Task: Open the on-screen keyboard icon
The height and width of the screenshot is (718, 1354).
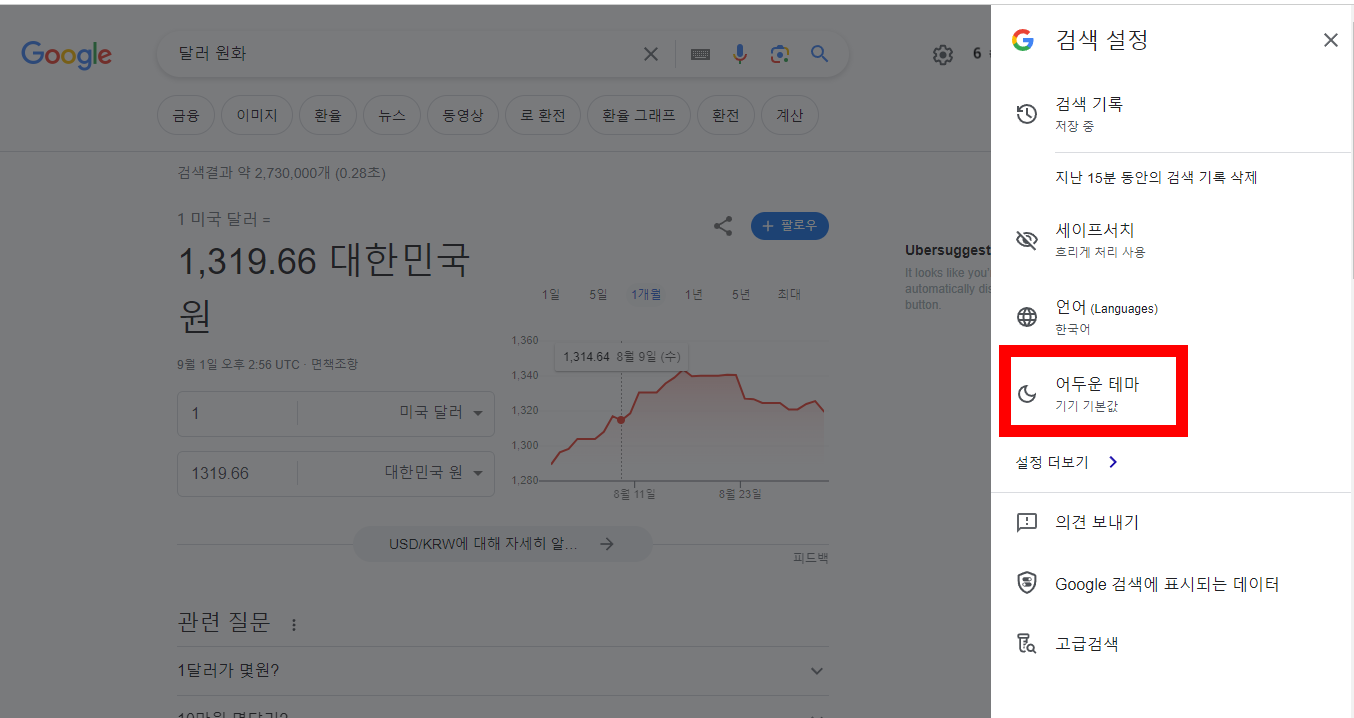Action: [700, 54]
